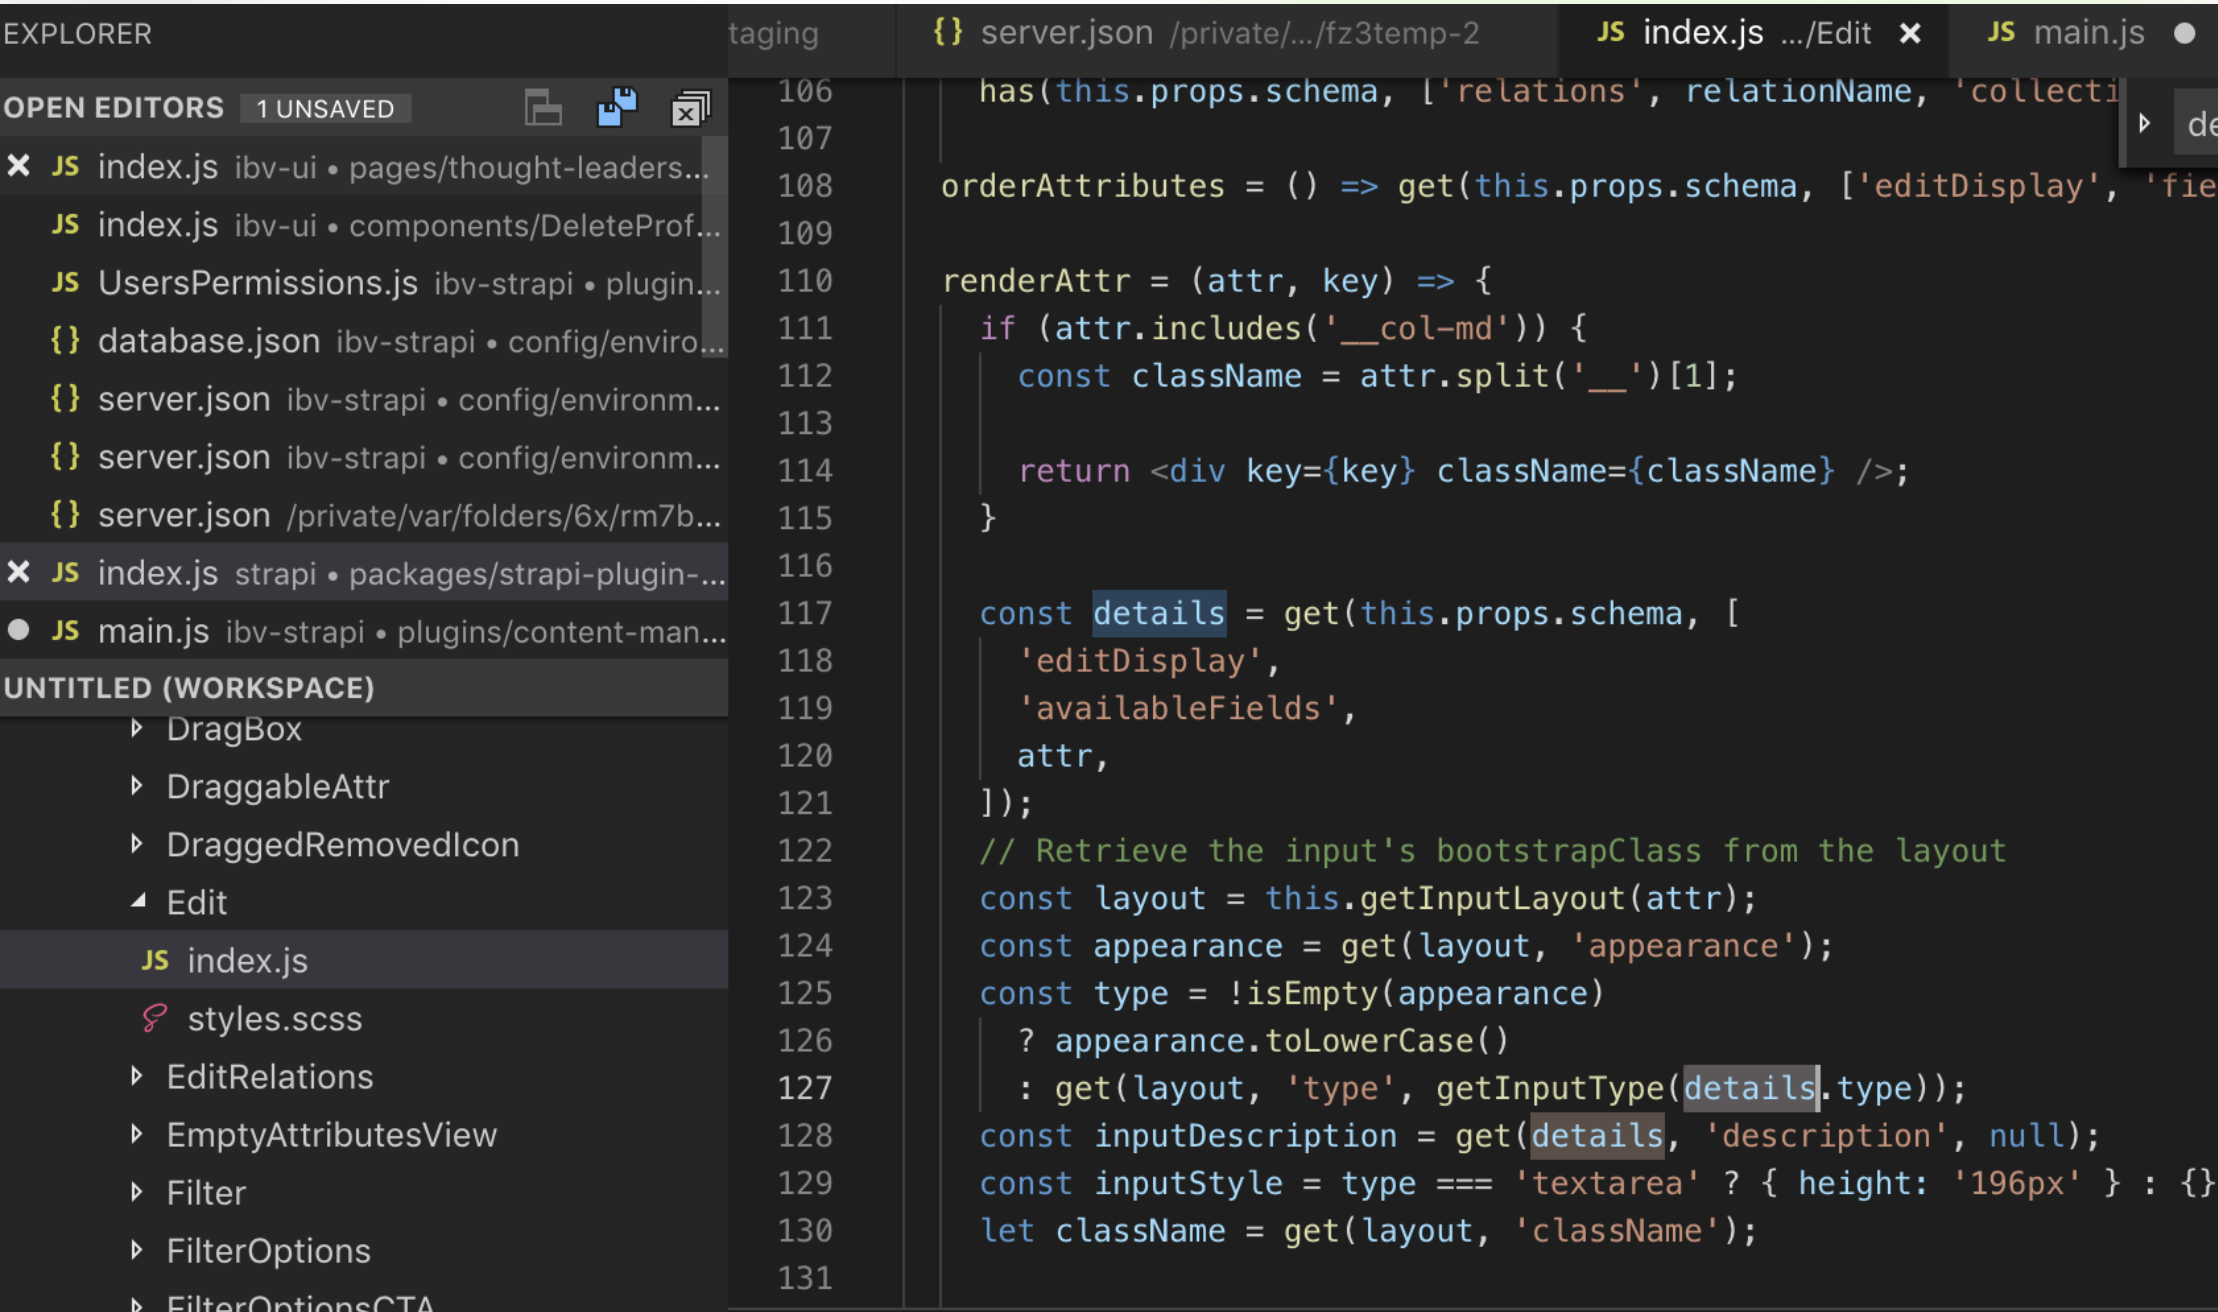Viewport: 2218px width, 1312px height.
Task: Click the Close All Editors icon
Action: click(x=690, y=108)
